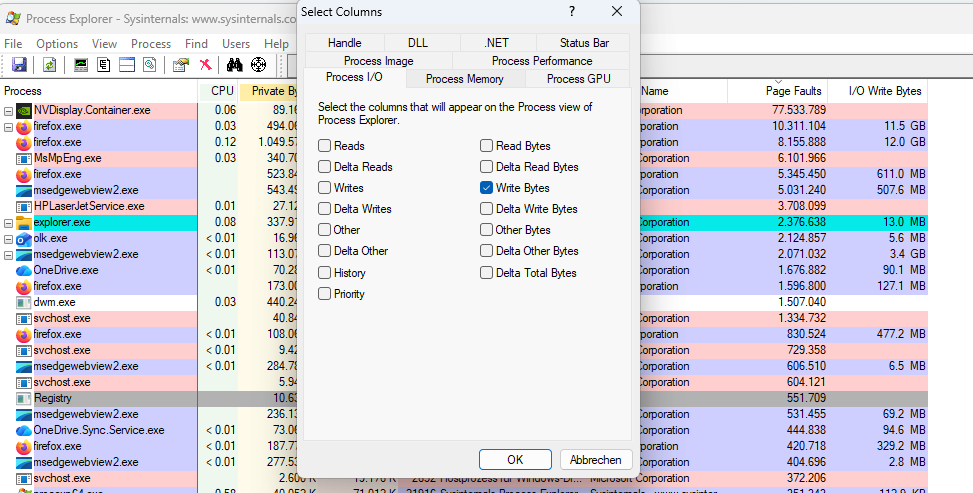Click the MsMpEng.exe process icon

(x=24, y=158)
